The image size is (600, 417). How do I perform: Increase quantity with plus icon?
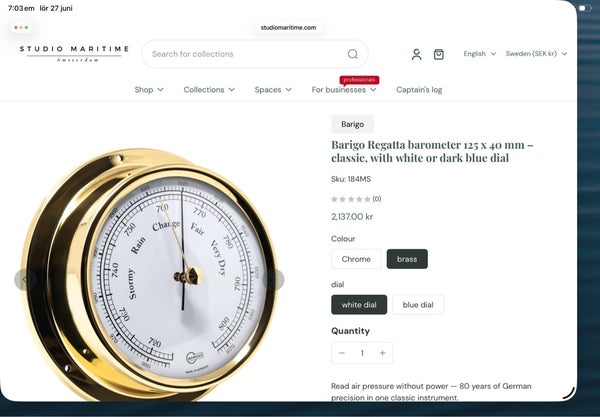pos(382,353)
